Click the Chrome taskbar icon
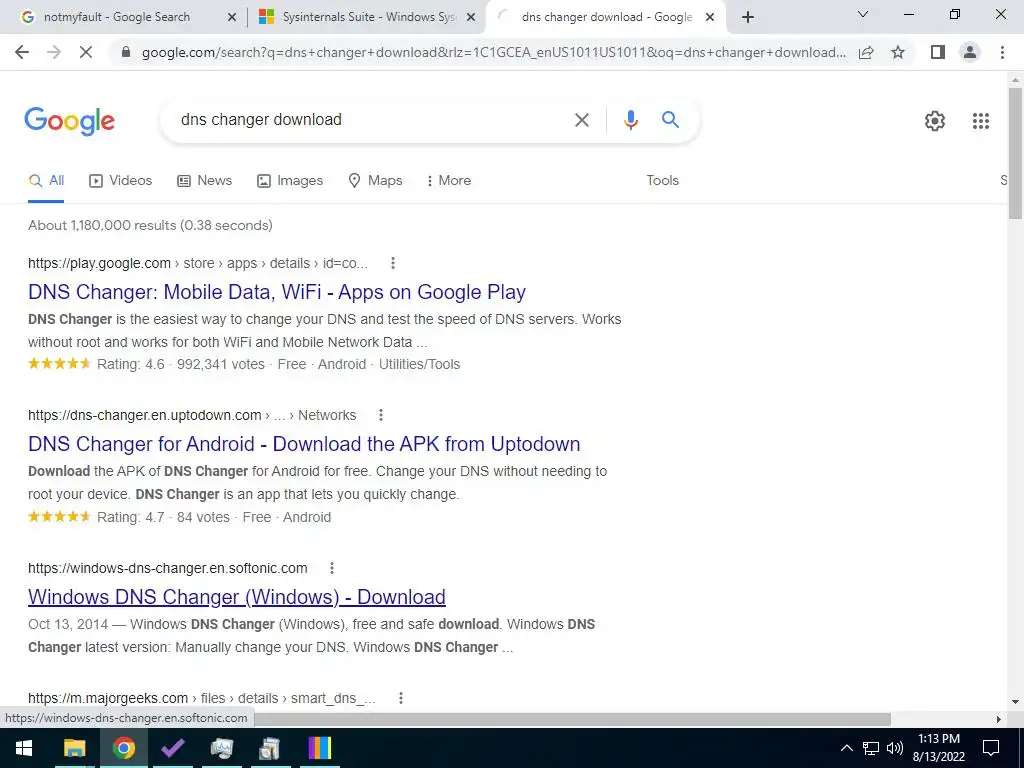The height and width of the screenshot is (768, 1024). (x=123, y=748)
